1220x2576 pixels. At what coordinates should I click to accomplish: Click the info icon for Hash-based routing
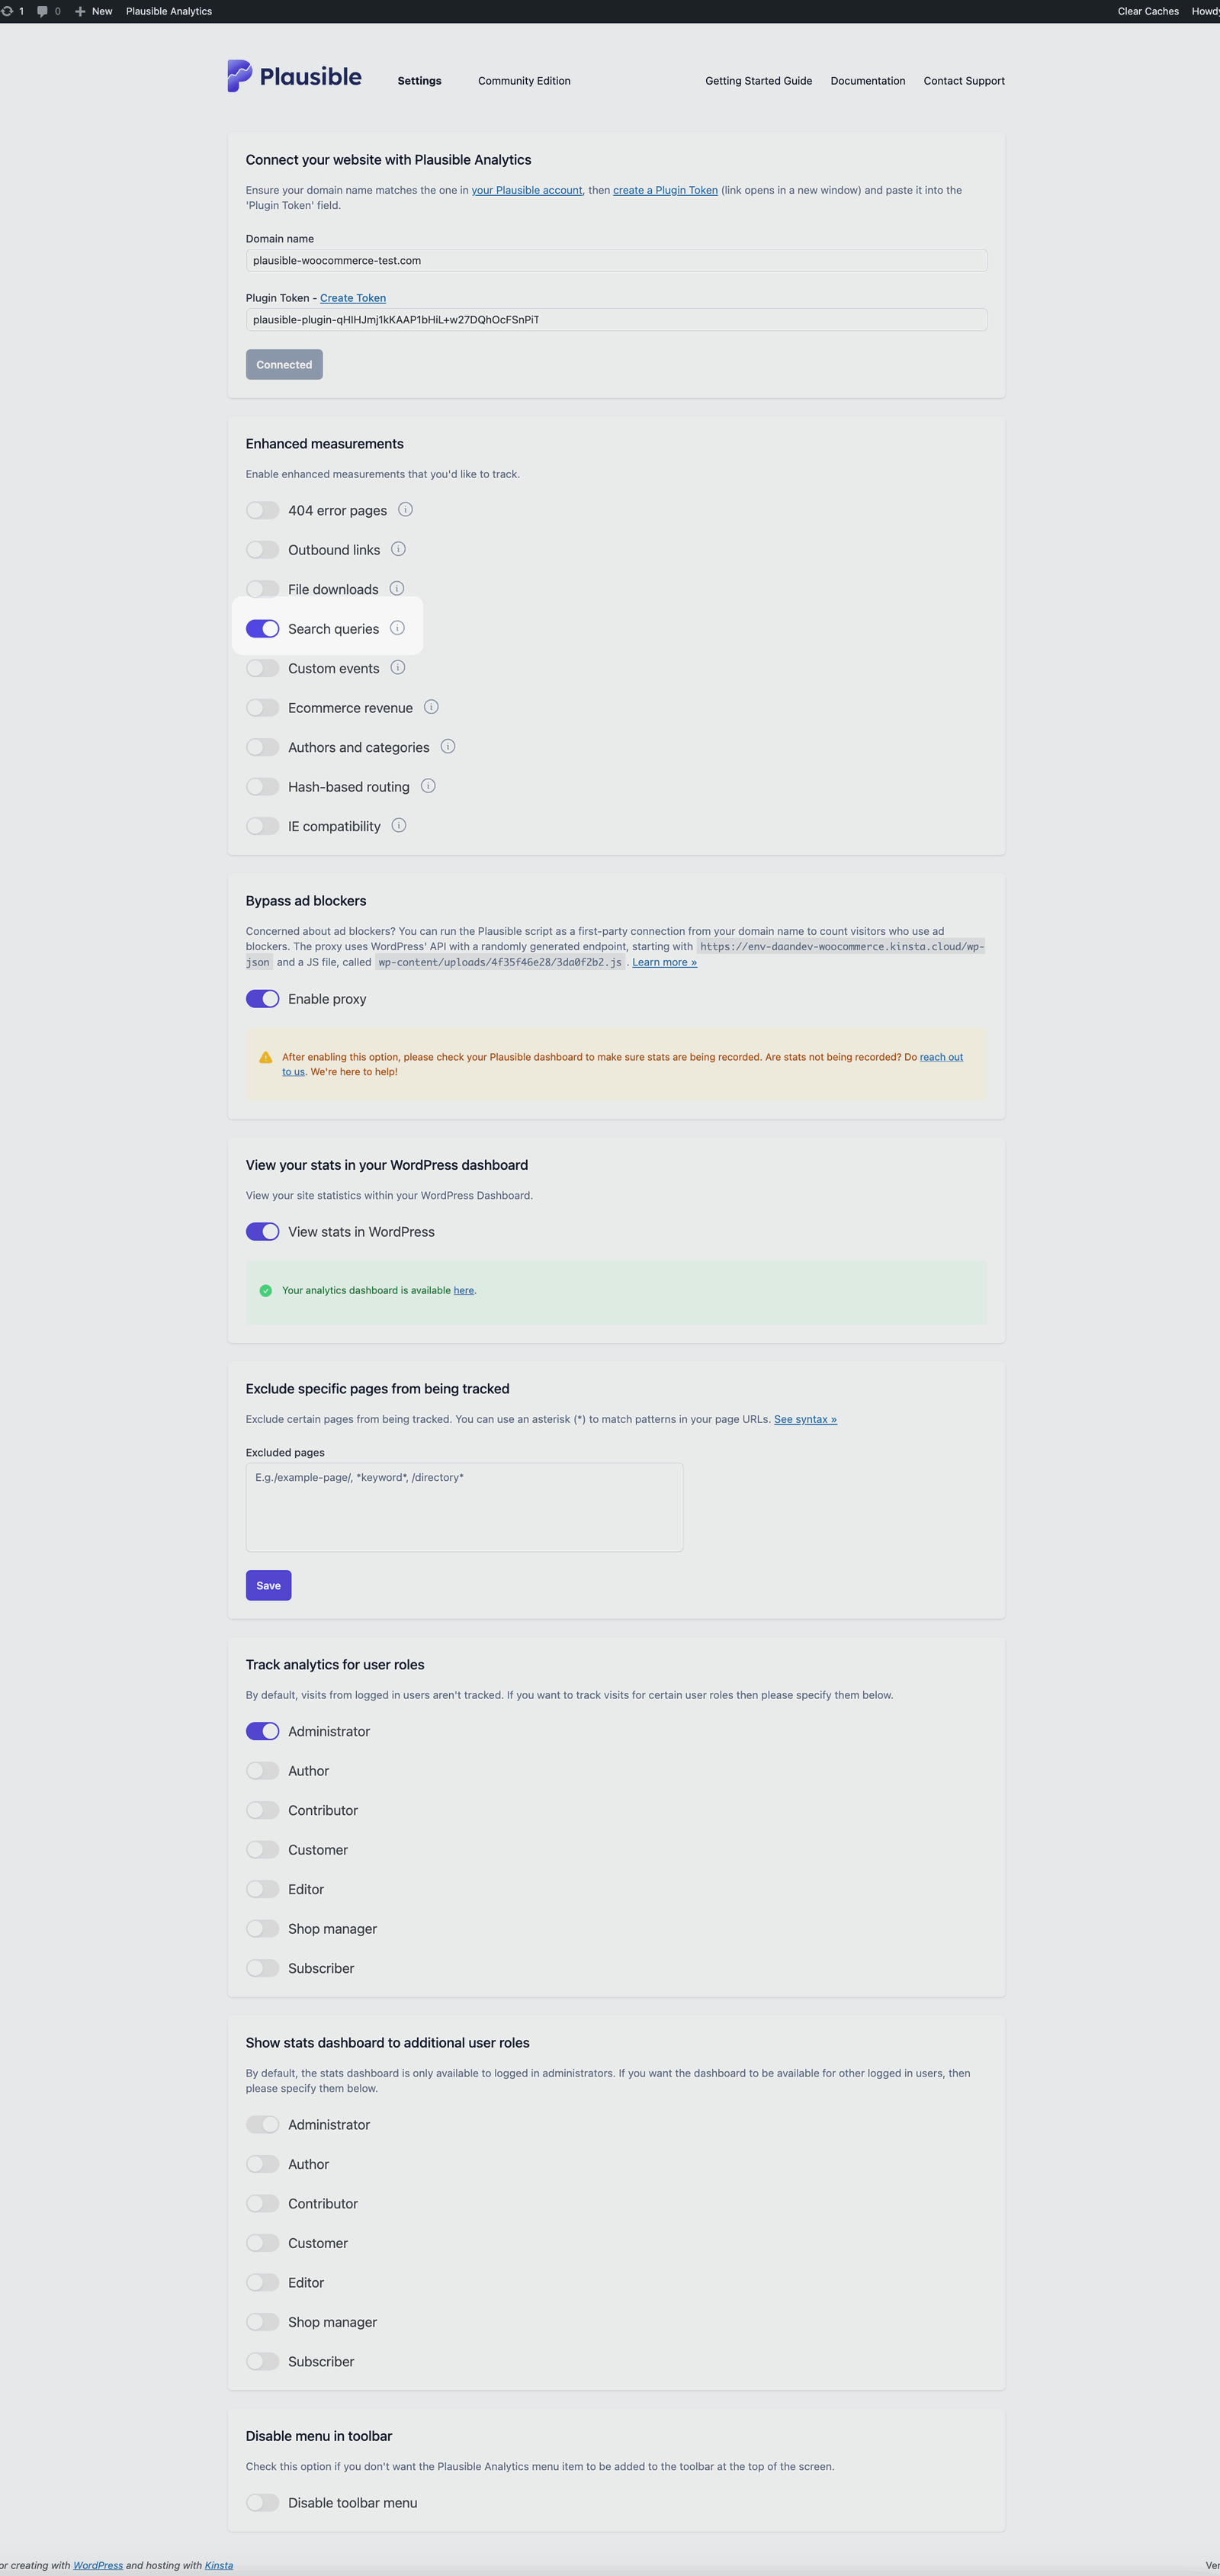click(x=428, y=786)
